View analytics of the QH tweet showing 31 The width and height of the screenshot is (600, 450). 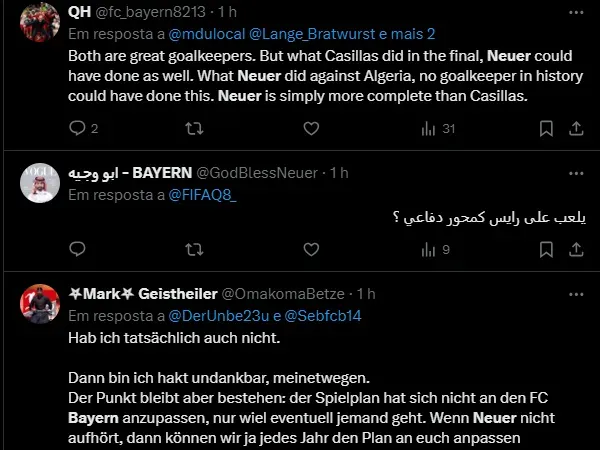tap(429, 128)
